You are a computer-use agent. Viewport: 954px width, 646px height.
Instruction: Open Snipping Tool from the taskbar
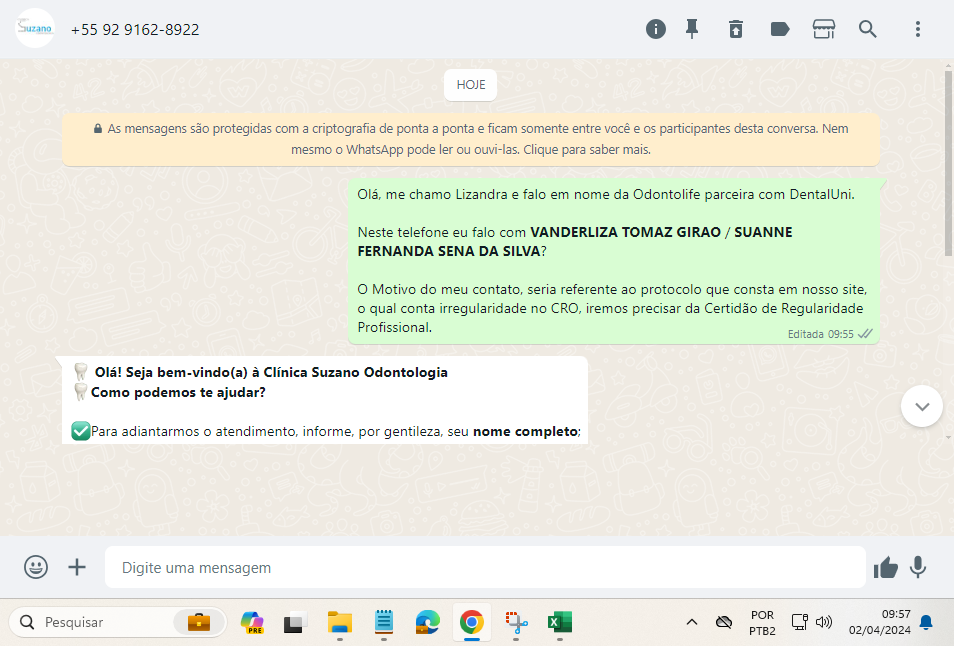(x=516, y=622)
